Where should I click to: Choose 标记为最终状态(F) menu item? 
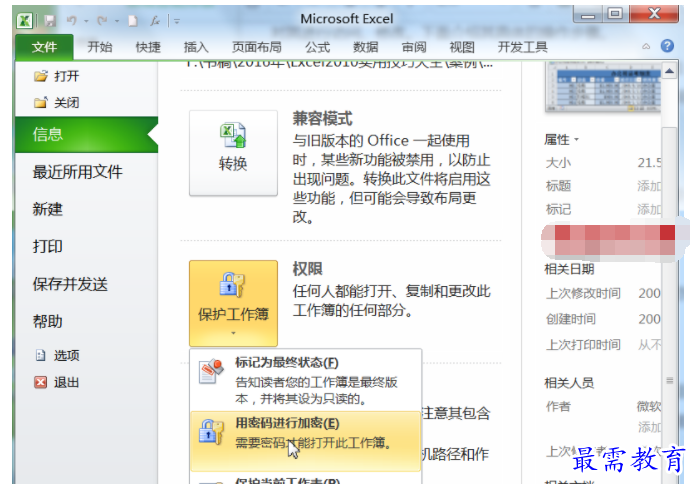click(305, 380)
